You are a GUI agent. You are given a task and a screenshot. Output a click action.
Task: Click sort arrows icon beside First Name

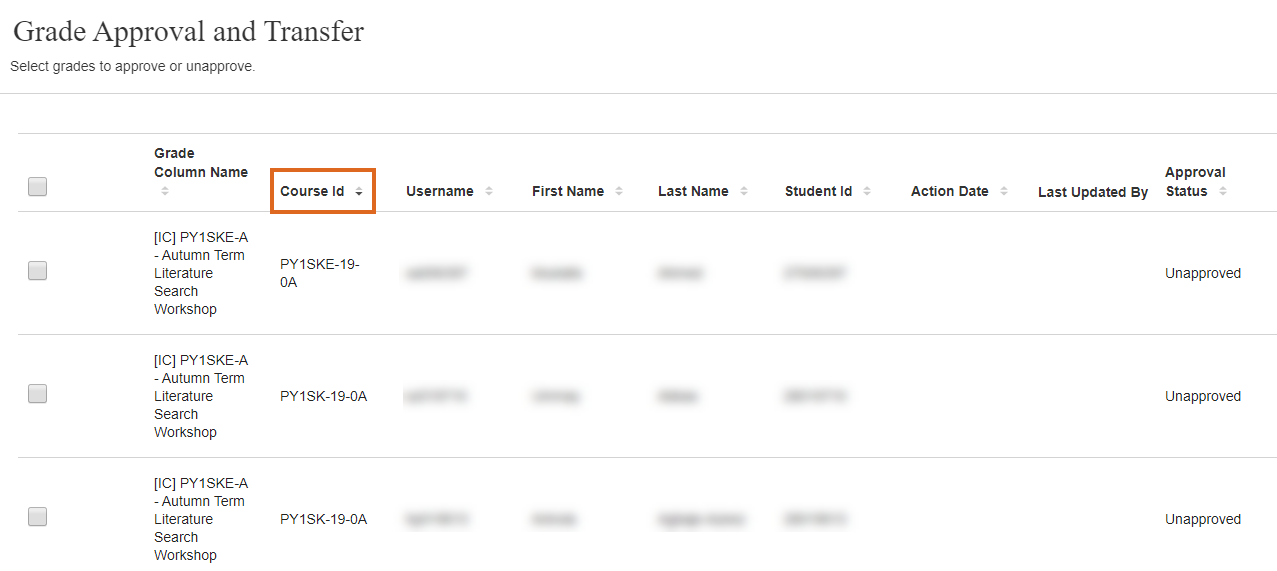619,192
